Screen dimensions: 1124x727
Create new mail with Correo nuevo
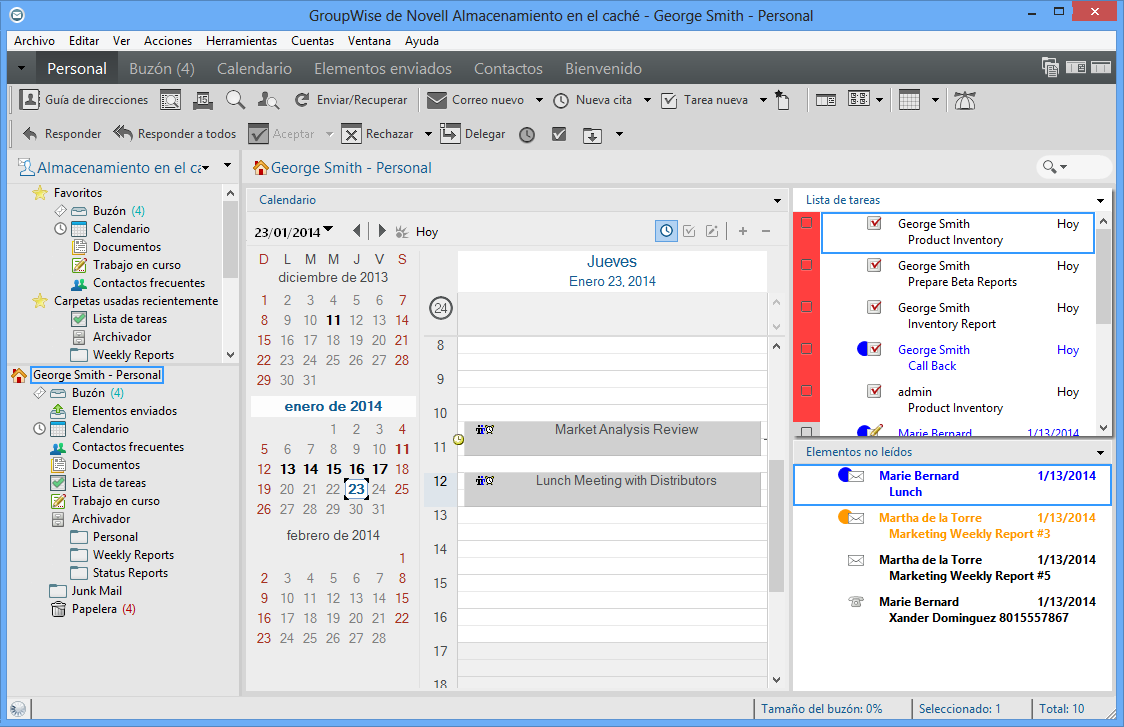tap(476, 100)
